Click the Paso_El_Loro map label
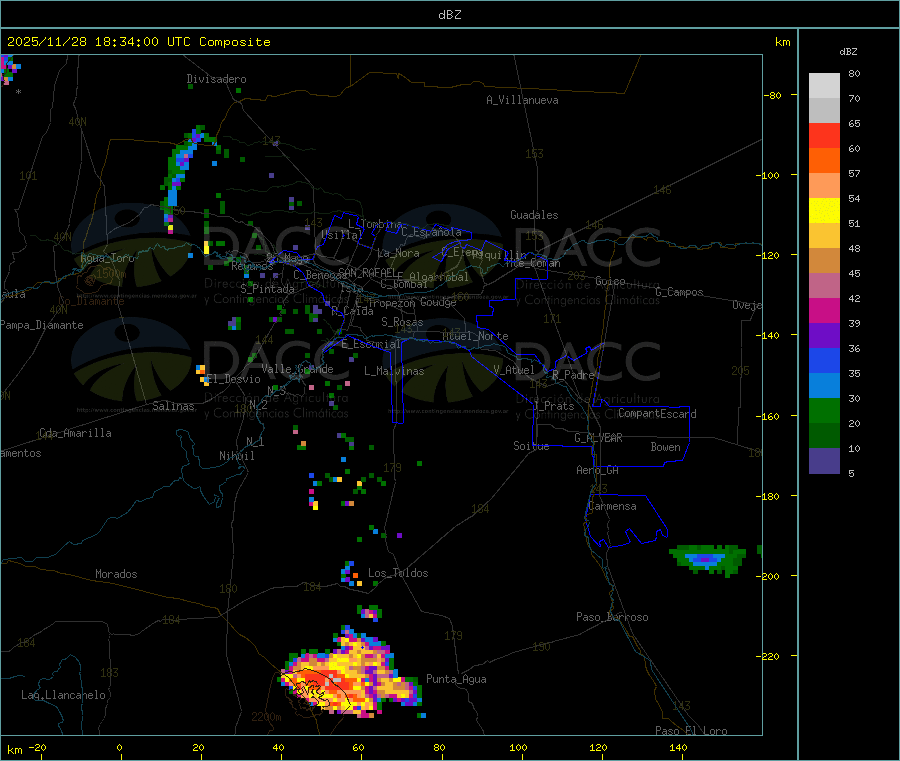Image resolution: width=900 pixels, height=761 pixels. click(x=692, y=731)
